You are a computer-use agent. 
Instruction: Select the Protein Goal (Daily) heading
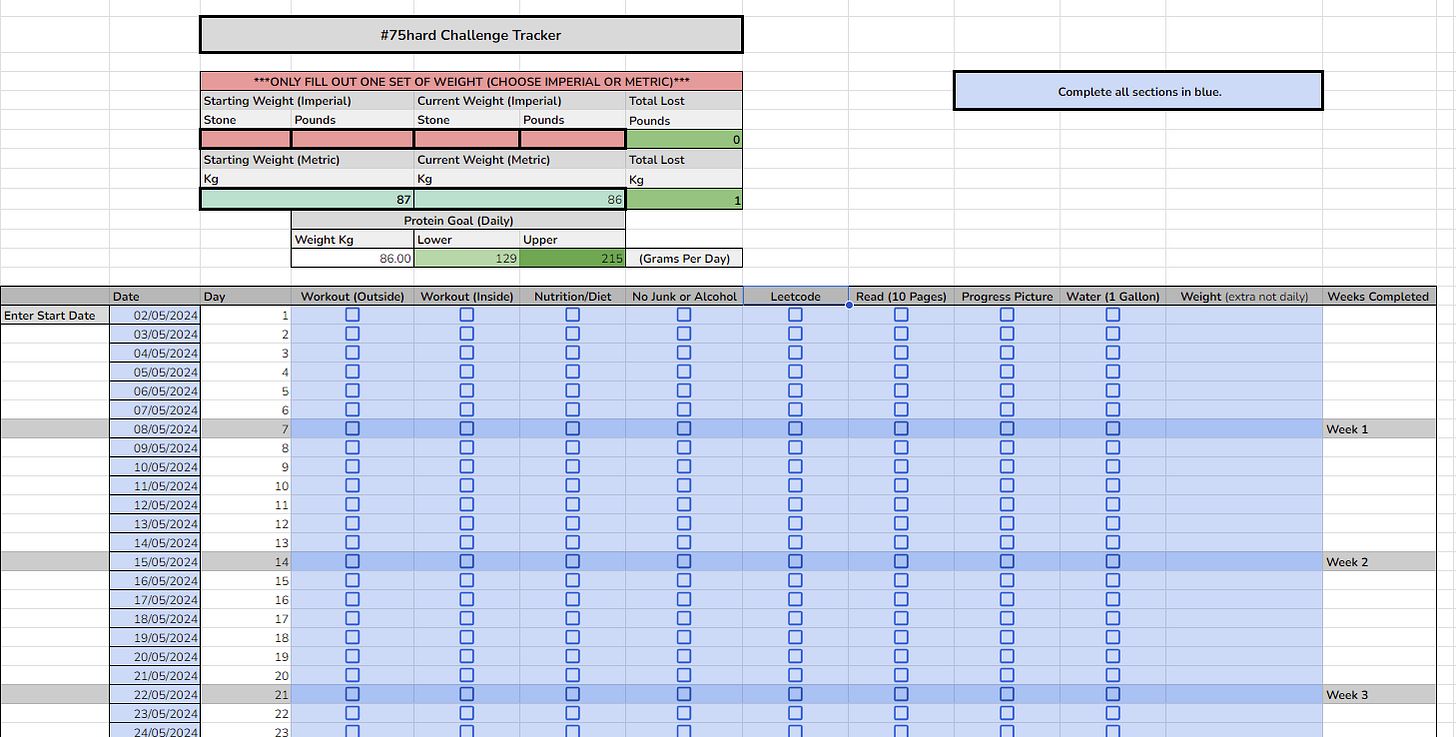(458, 220)
